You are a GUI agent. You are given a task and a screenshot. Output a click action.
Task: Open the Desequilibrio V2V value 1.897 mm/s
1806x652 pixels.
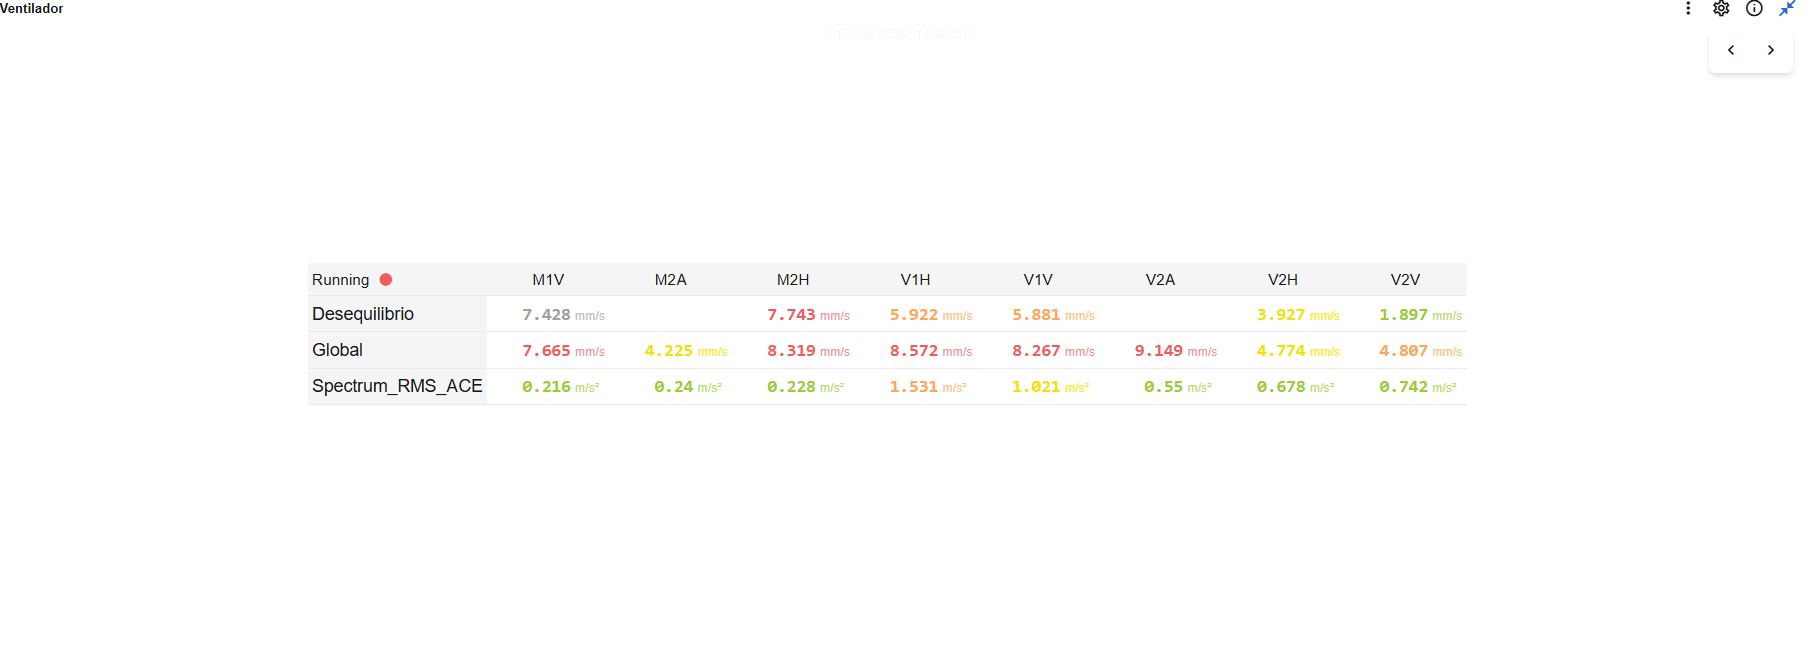click(1420, 315)
